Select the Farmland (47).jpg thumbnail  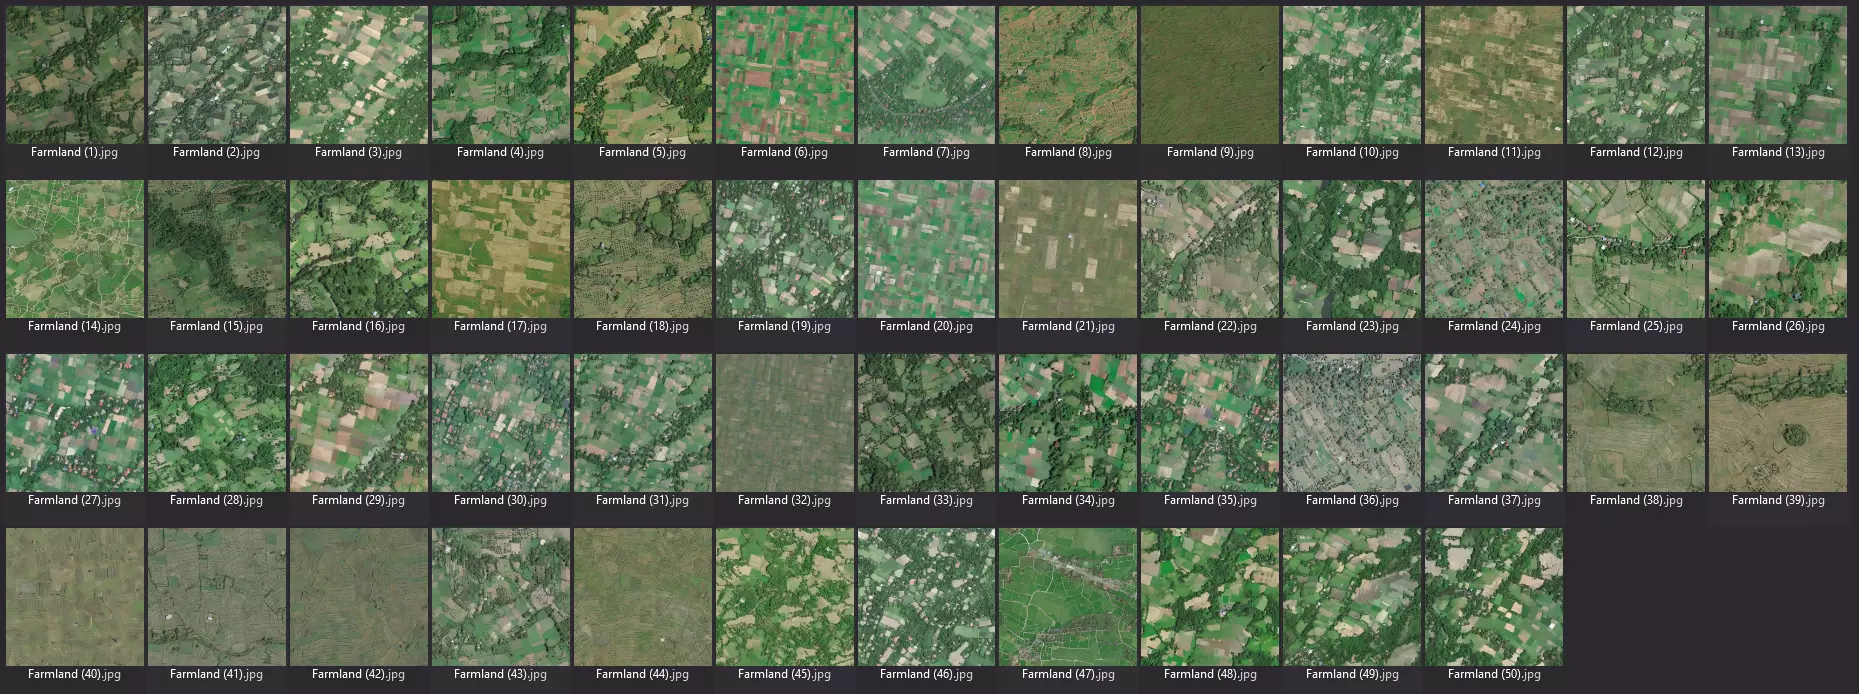tap(1068, 597)
